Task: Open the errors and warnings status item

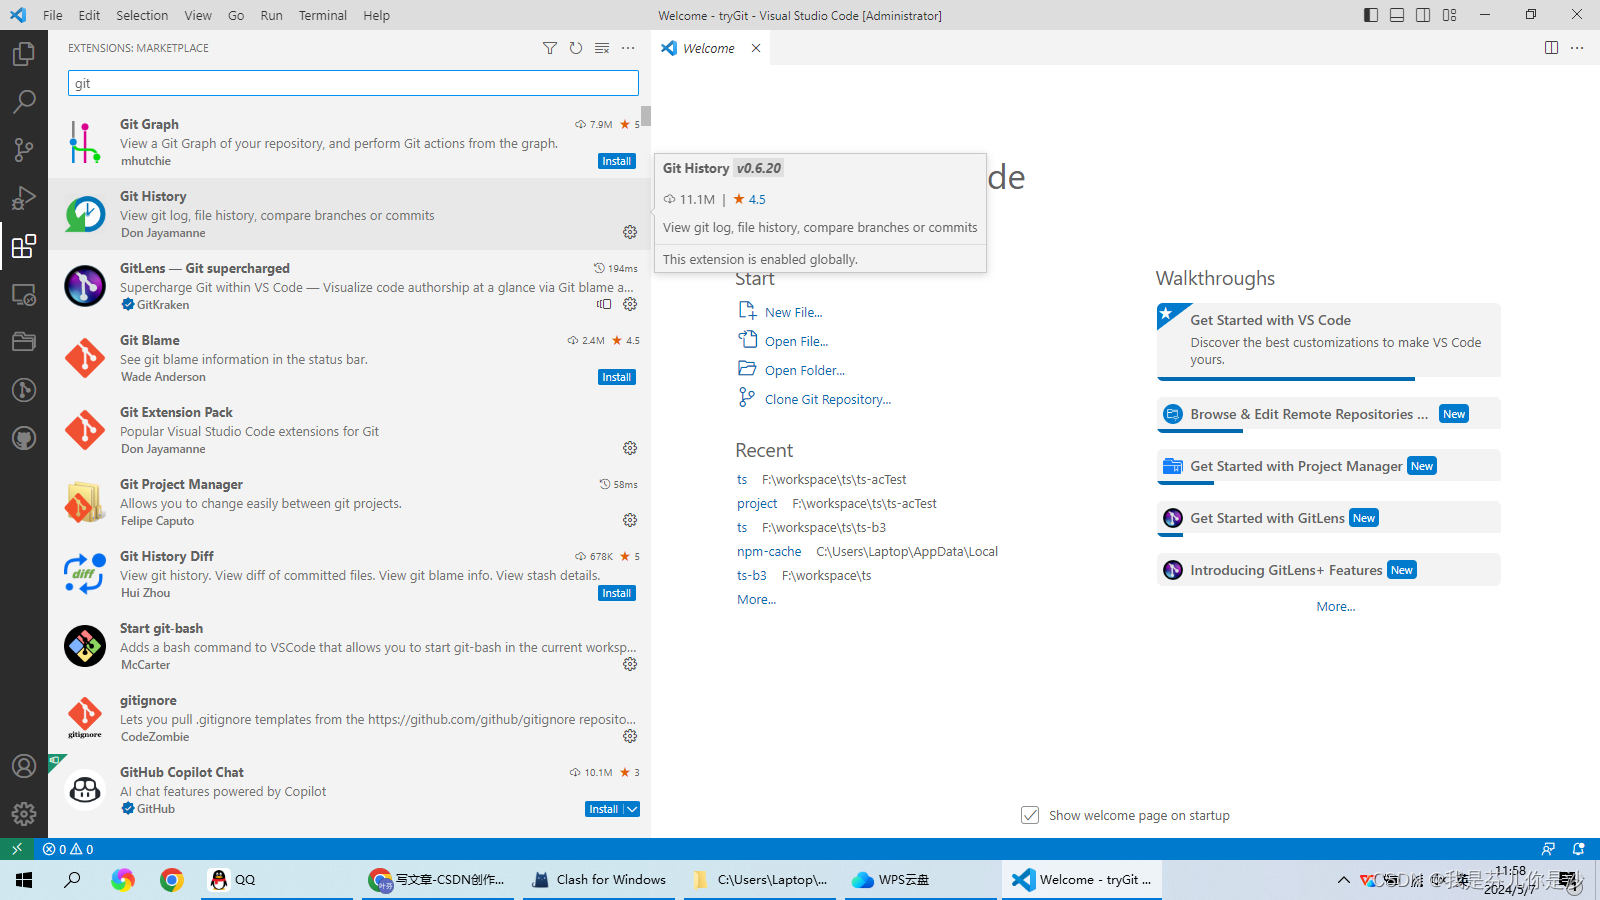Action: coord(68,849)
